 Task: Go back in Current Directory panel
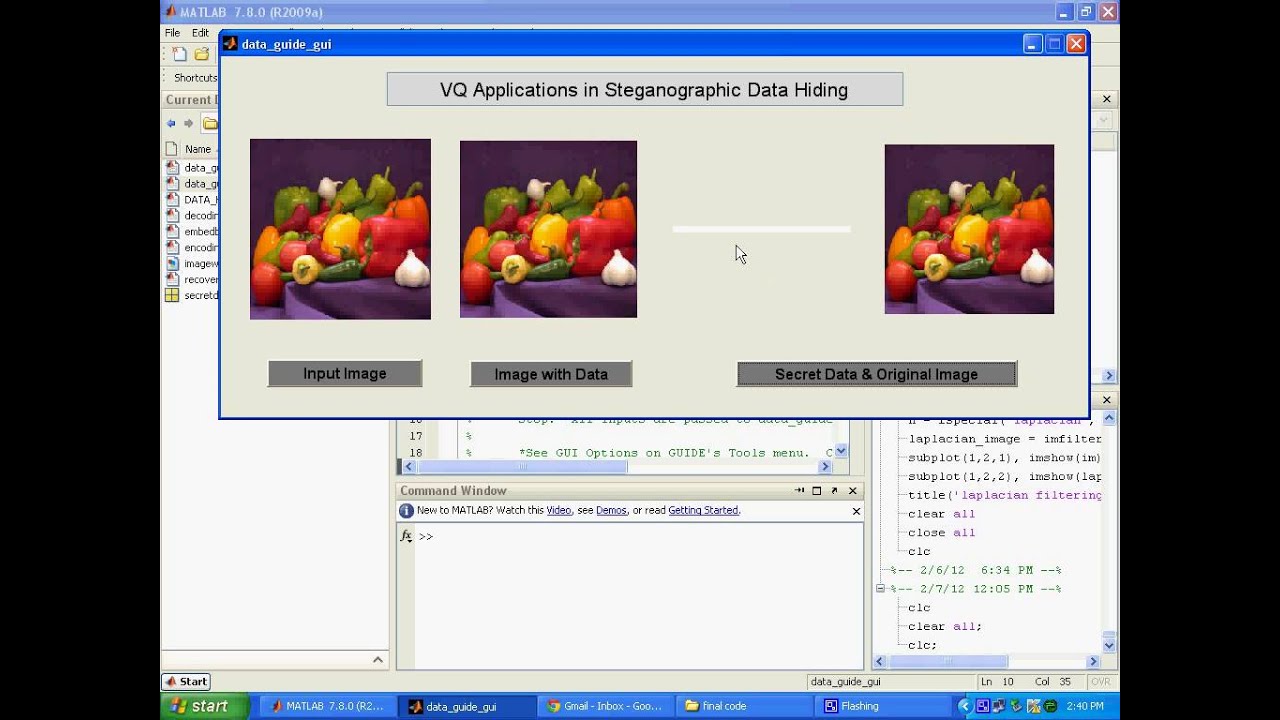point(171,123)
